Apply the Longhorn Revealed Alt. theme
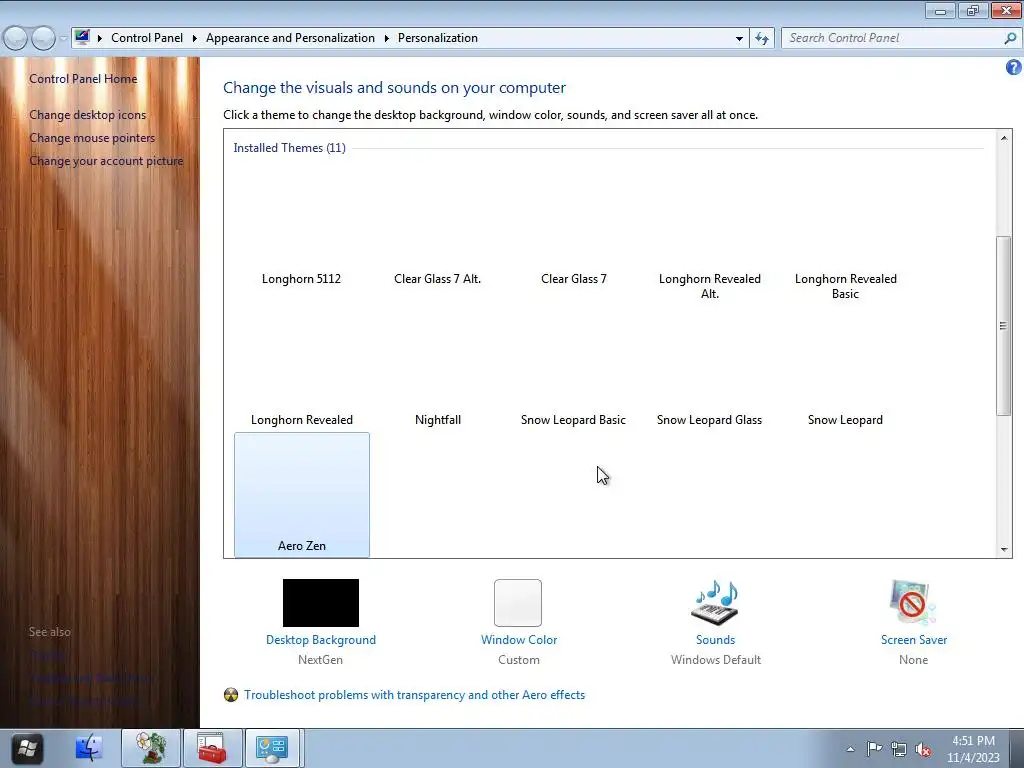Viewport: 1024px width, 768px height. coord(710,232)
